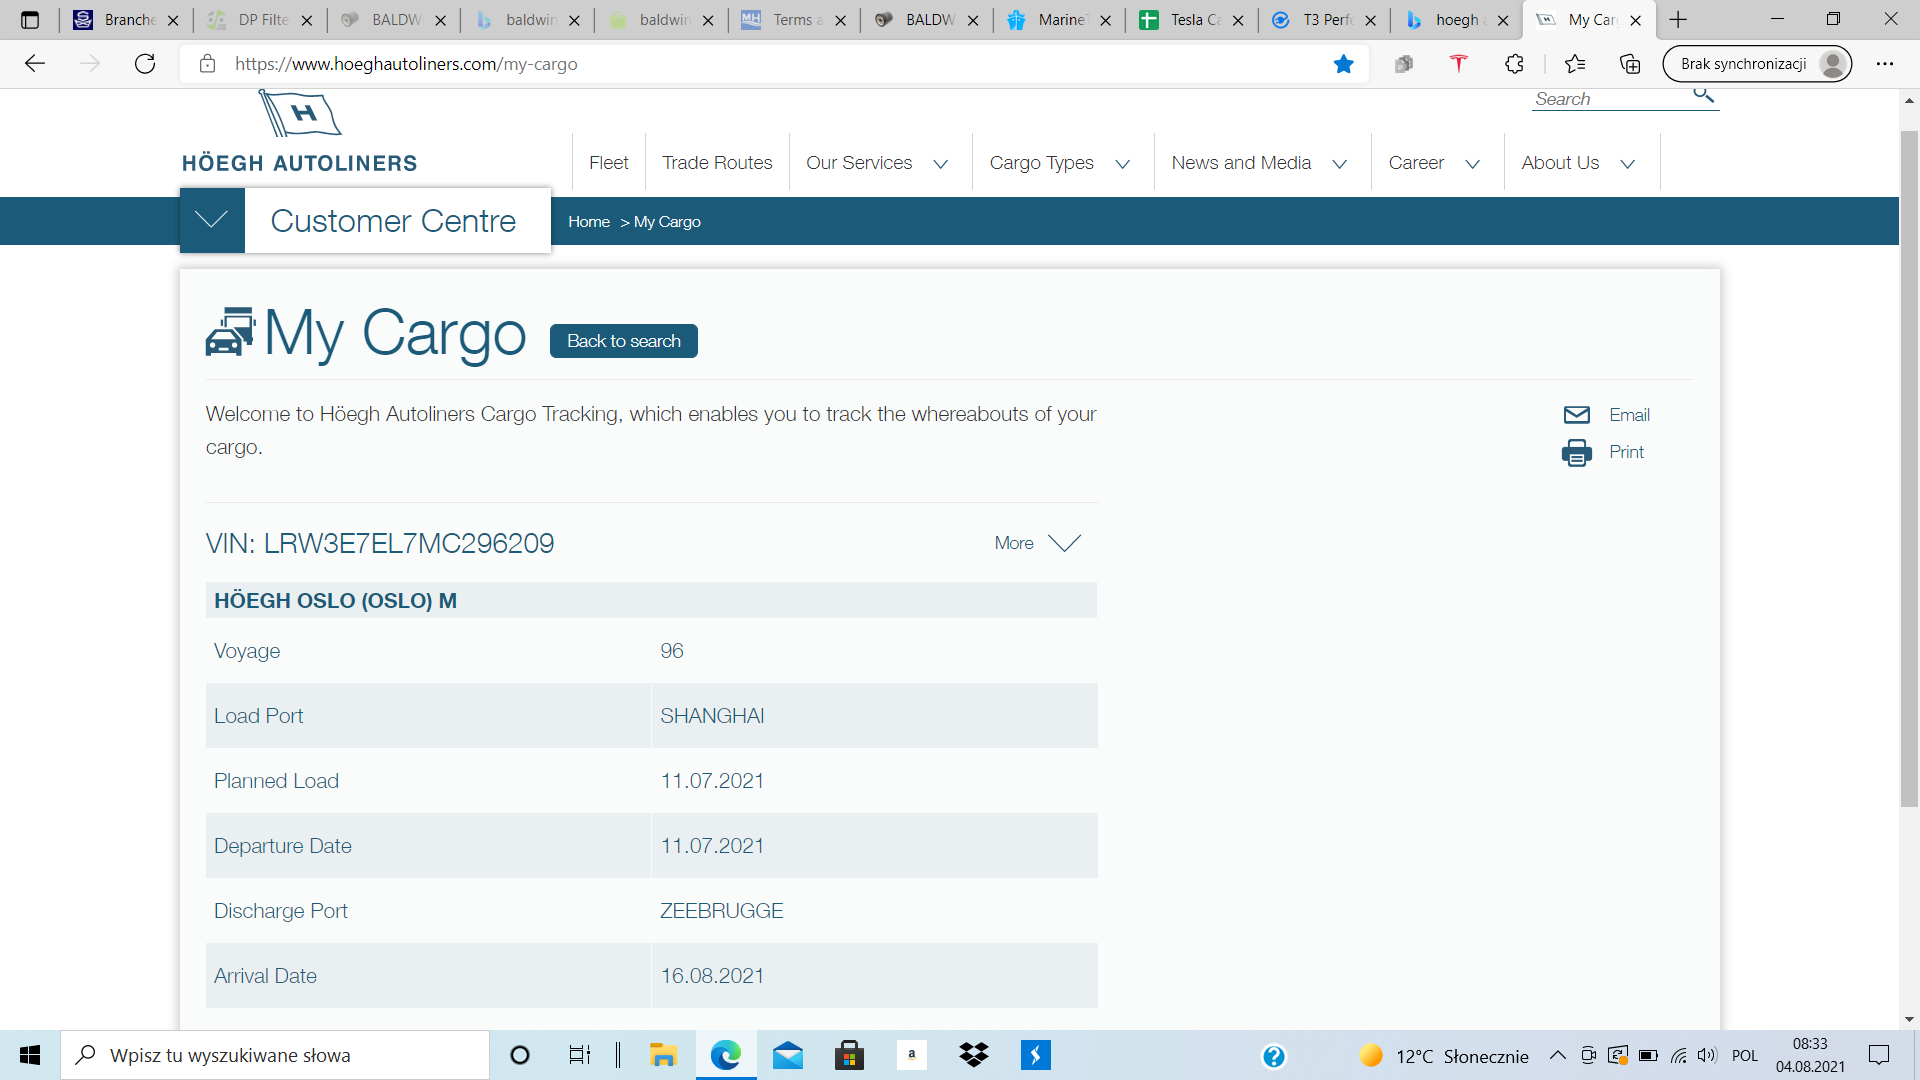Switch to the Terms browser tab
This screenshot has height=1080, width=1920.
click(x=792, y=20)
